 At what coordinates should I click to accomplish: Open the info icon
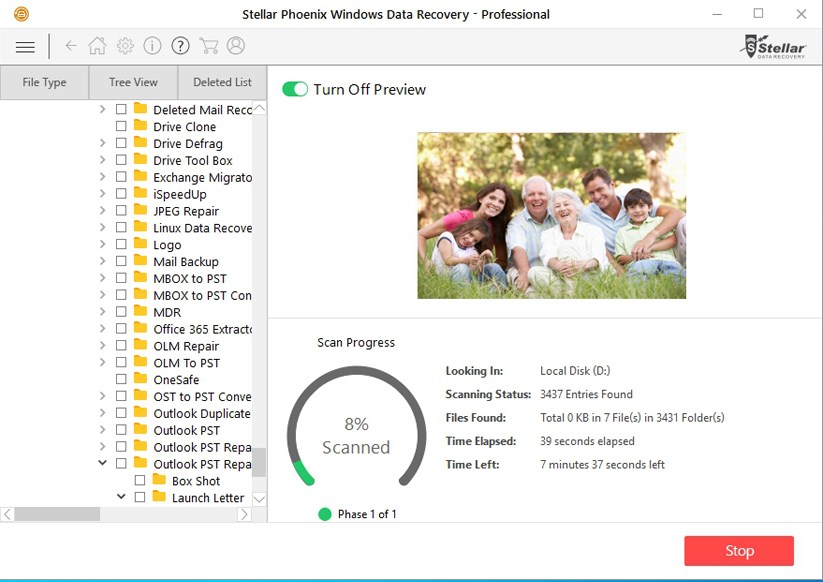click(152, 46)
